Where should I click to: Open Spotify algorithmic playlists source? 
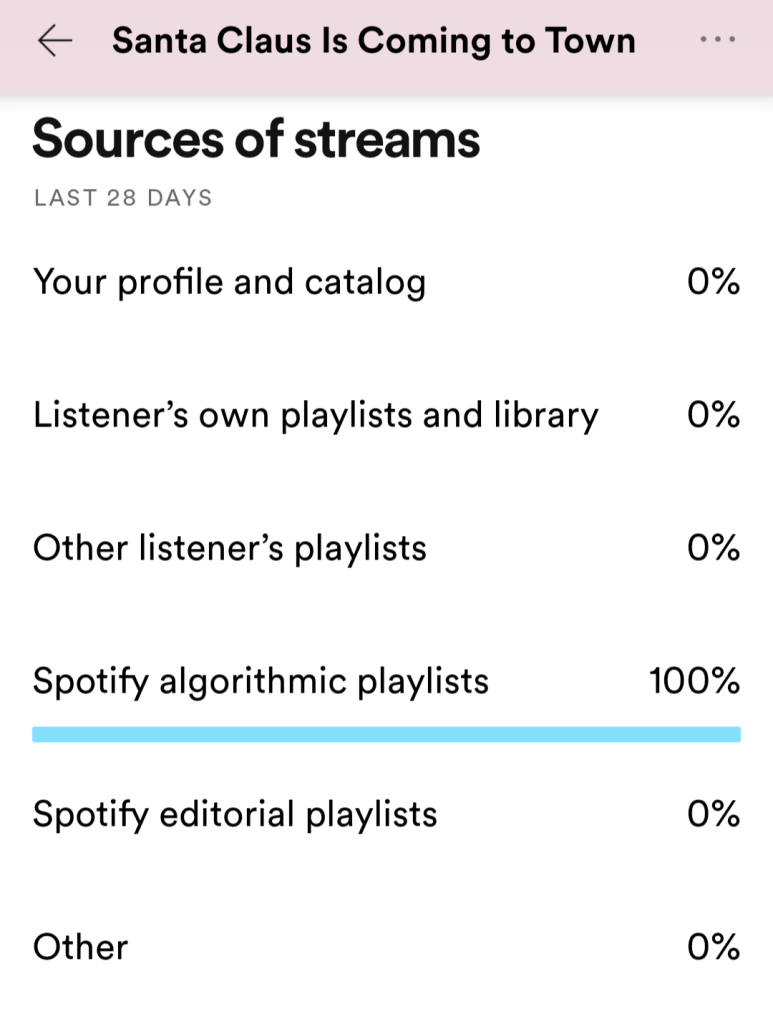(x=261, y=682)
